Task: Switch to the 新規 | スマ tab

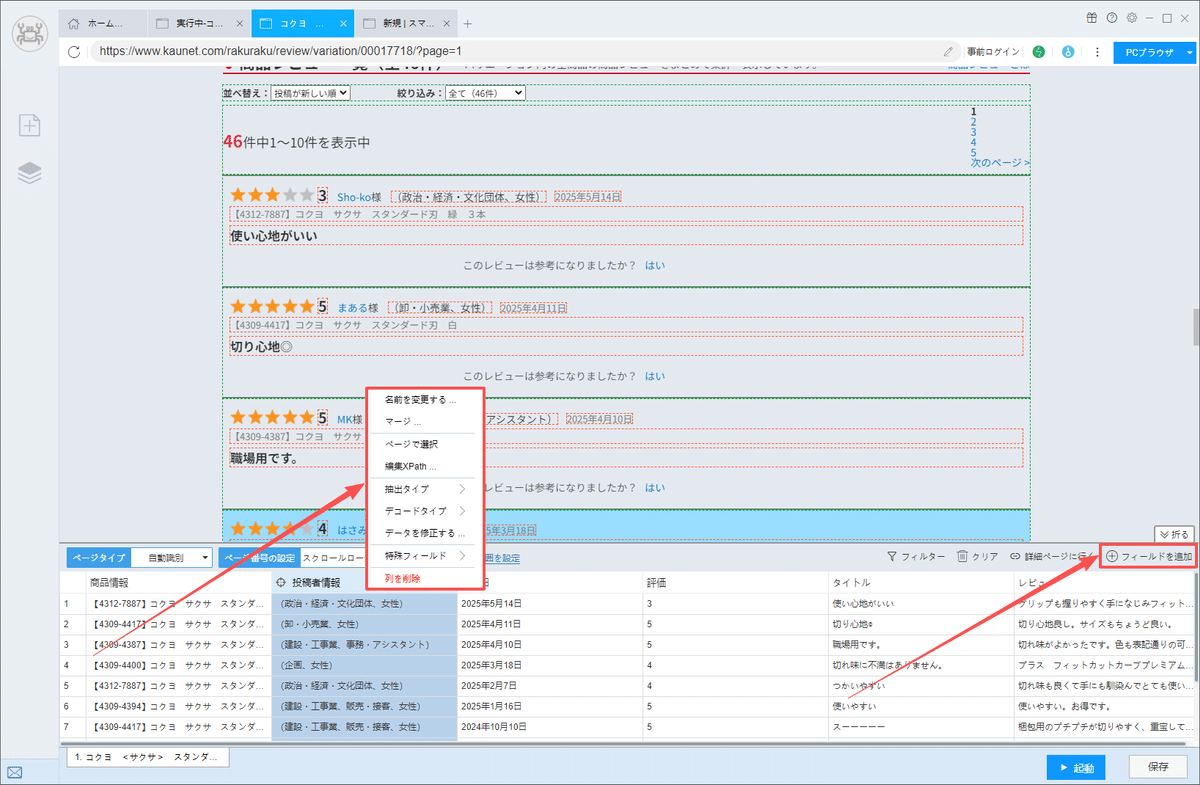Action: pos(405,23)
